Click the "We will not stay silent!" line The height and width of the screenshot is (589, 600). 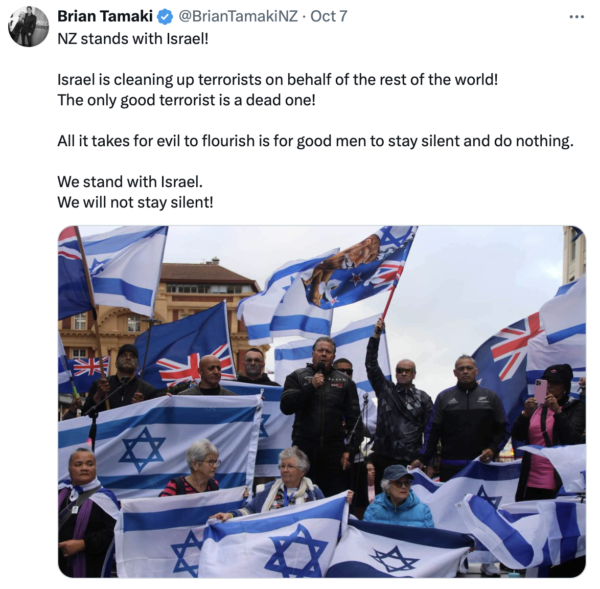tap(135, 202)
